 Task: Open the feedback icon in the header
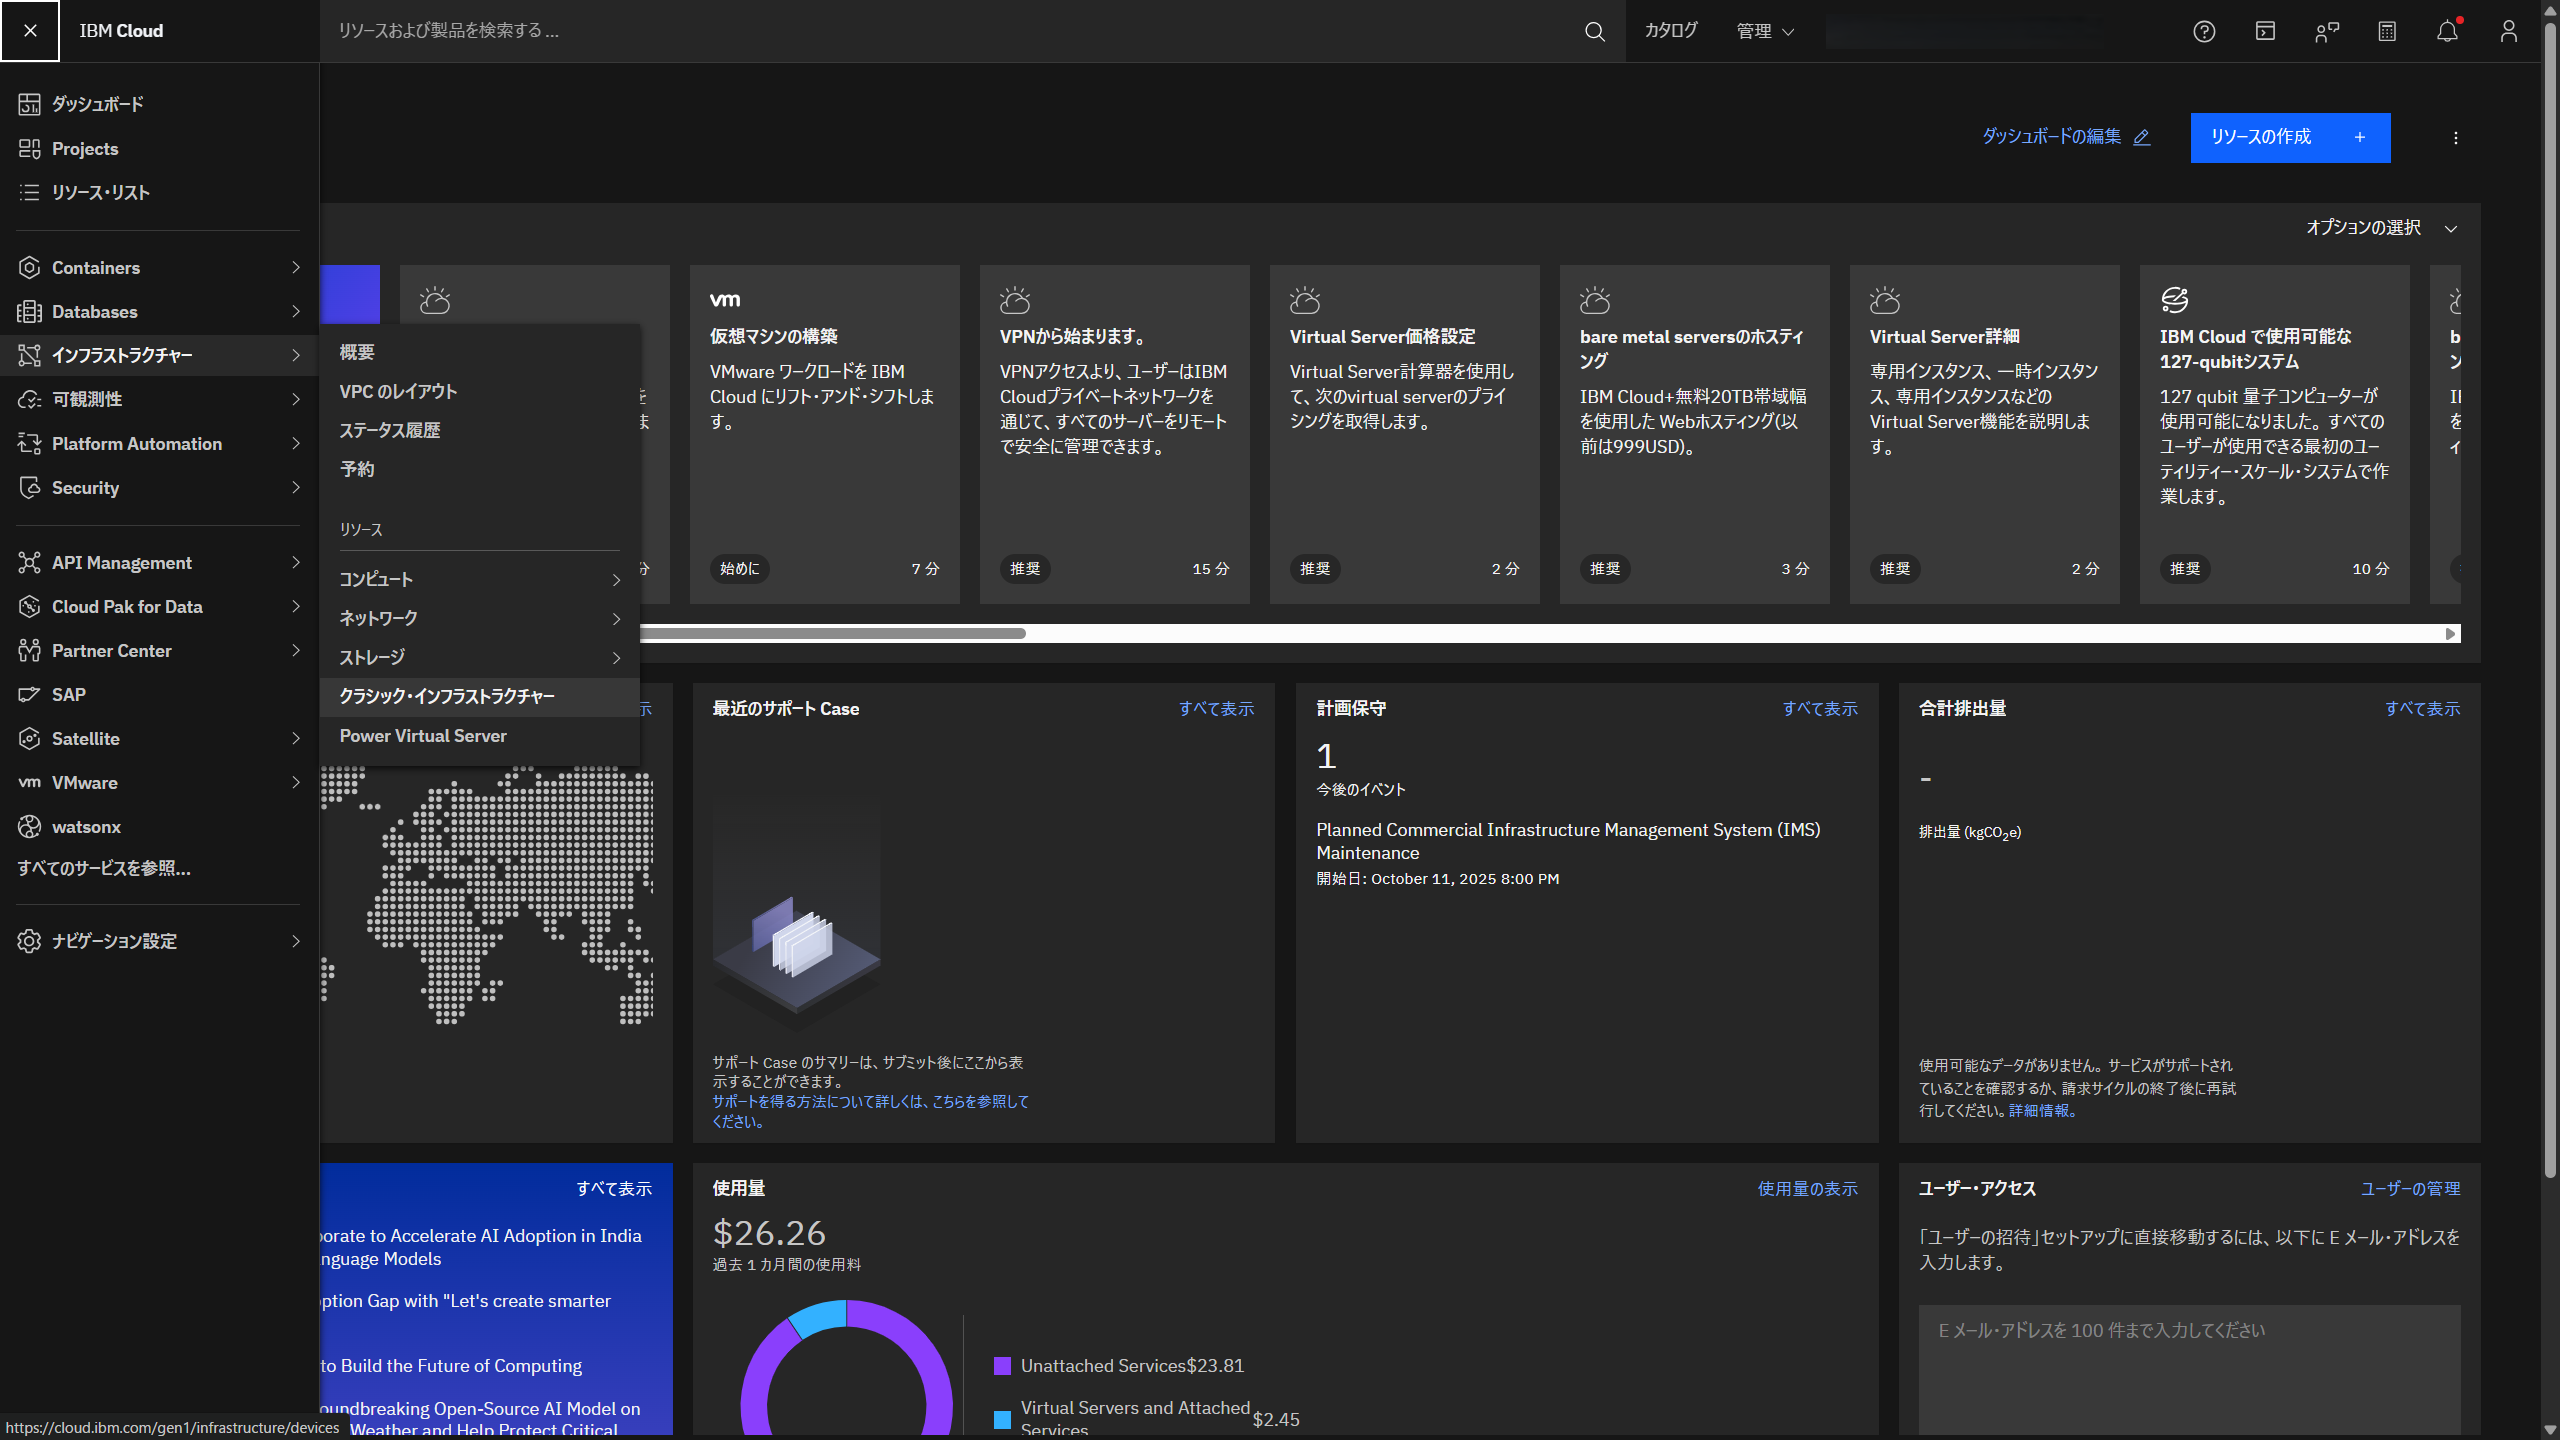[x=2326, y=31]
